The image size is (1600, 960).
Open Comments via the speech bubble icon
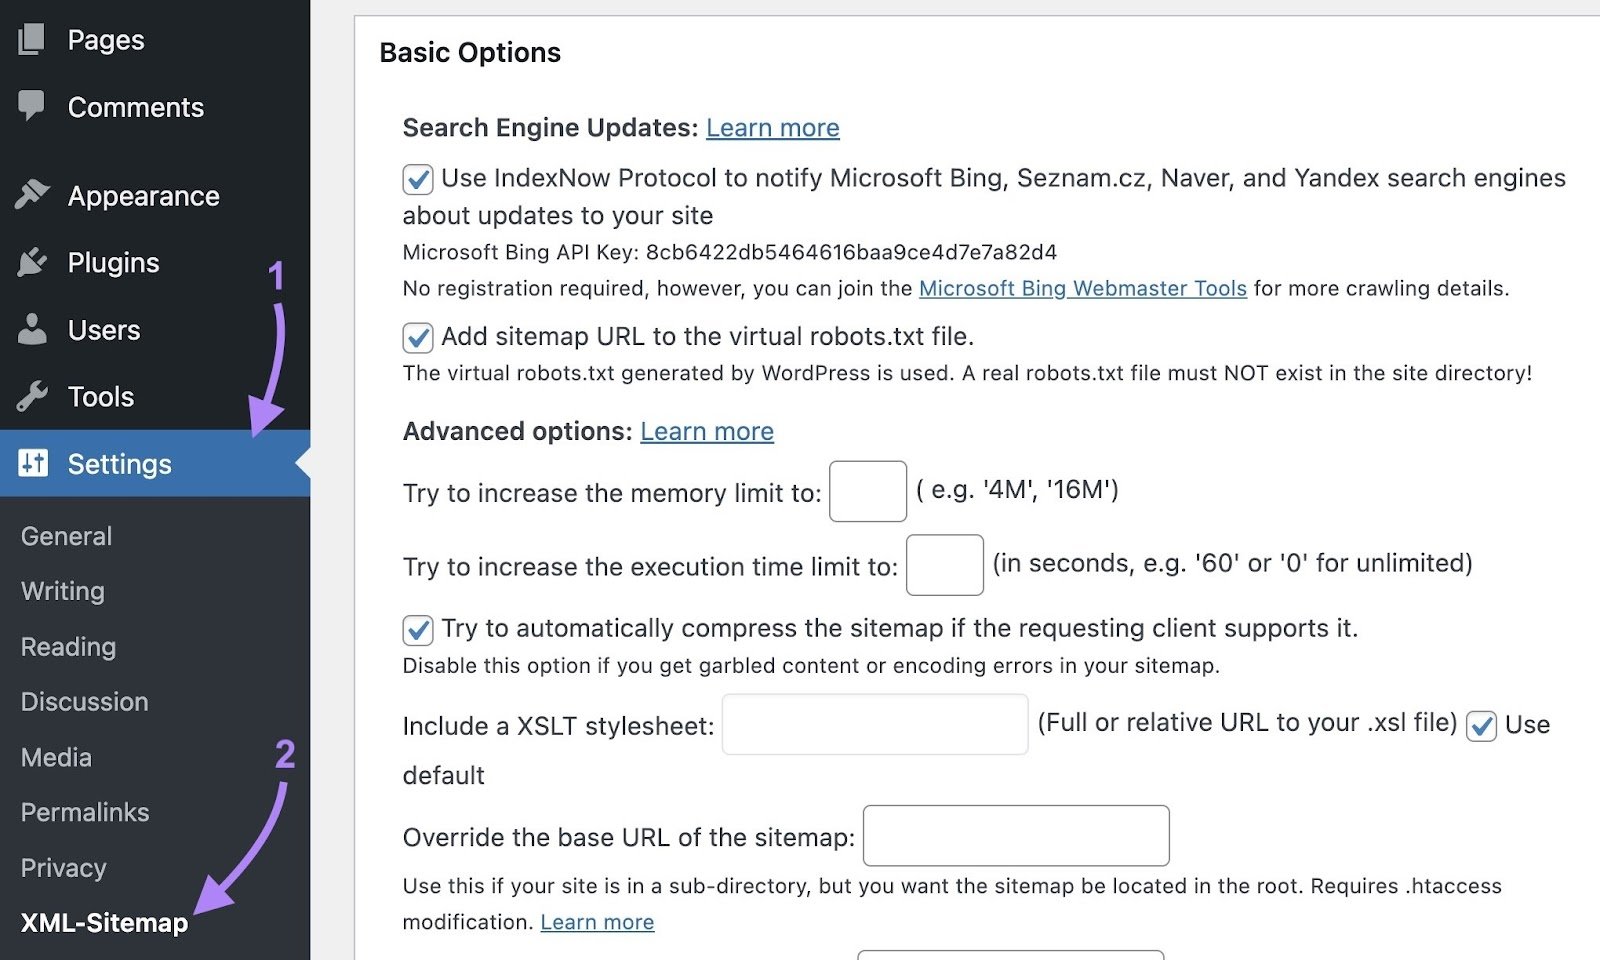[33, 104]
